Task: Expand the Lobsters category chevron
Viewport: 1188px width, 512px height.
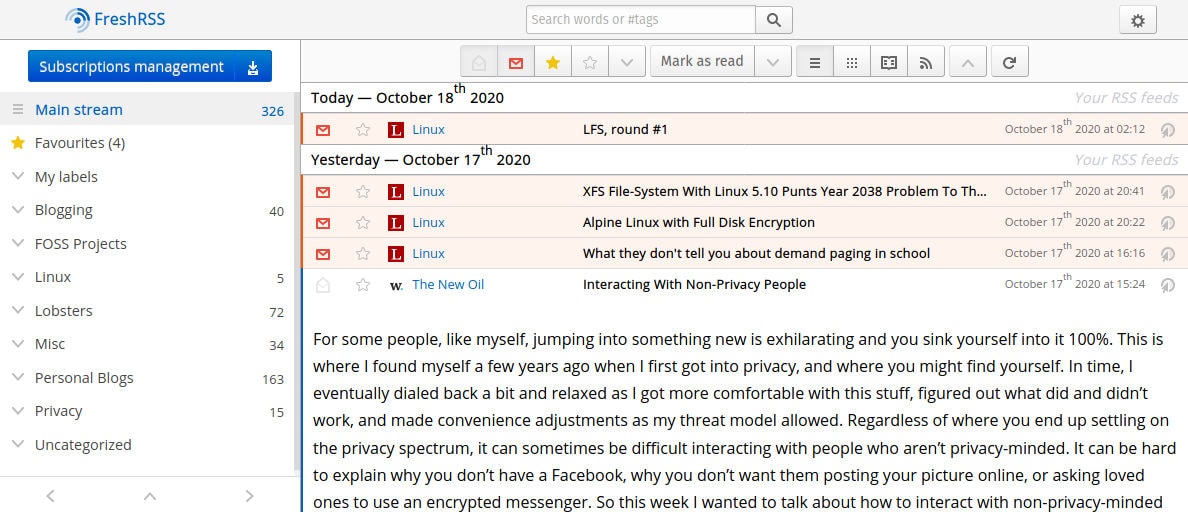Action: [x=17, y=311]
